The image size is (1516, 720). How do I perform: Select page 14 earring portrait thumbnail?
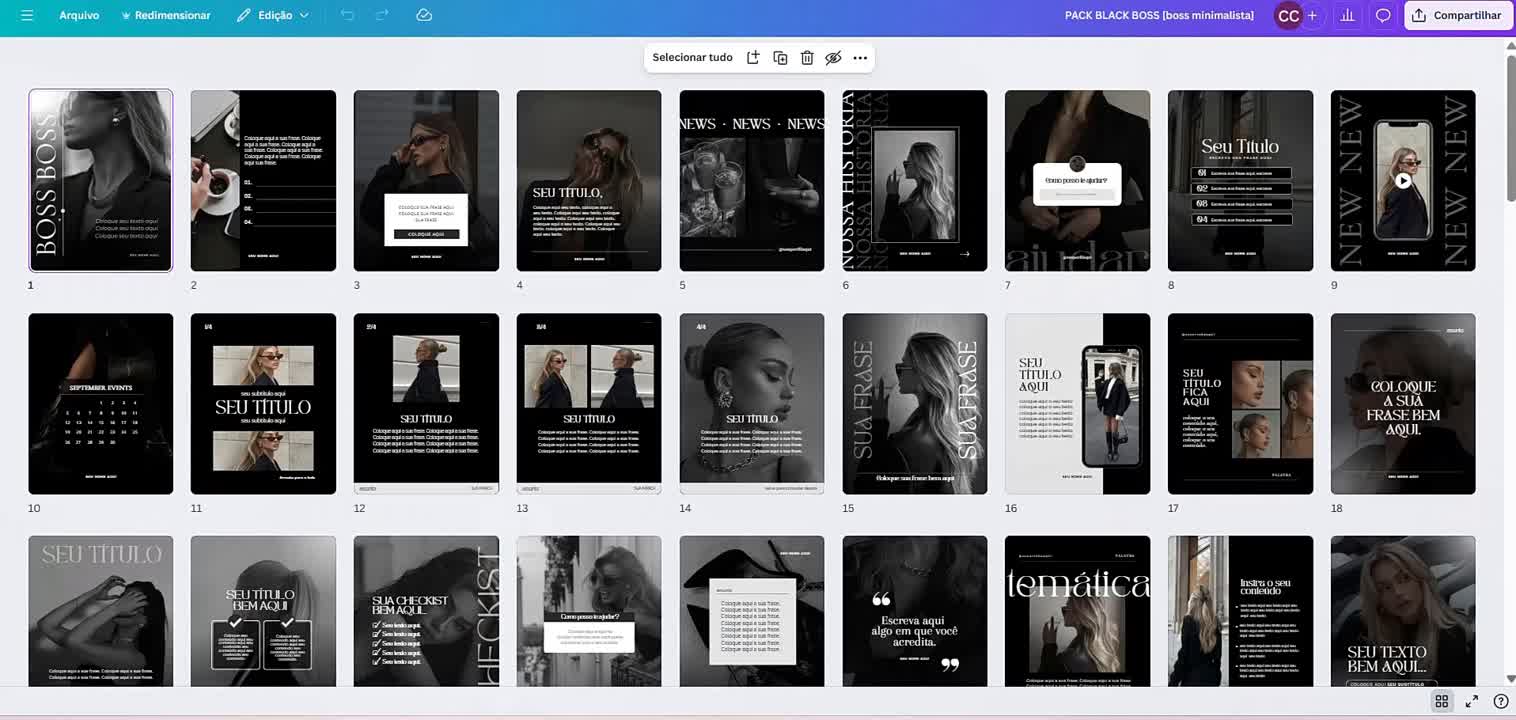click(x=752, y=404)
